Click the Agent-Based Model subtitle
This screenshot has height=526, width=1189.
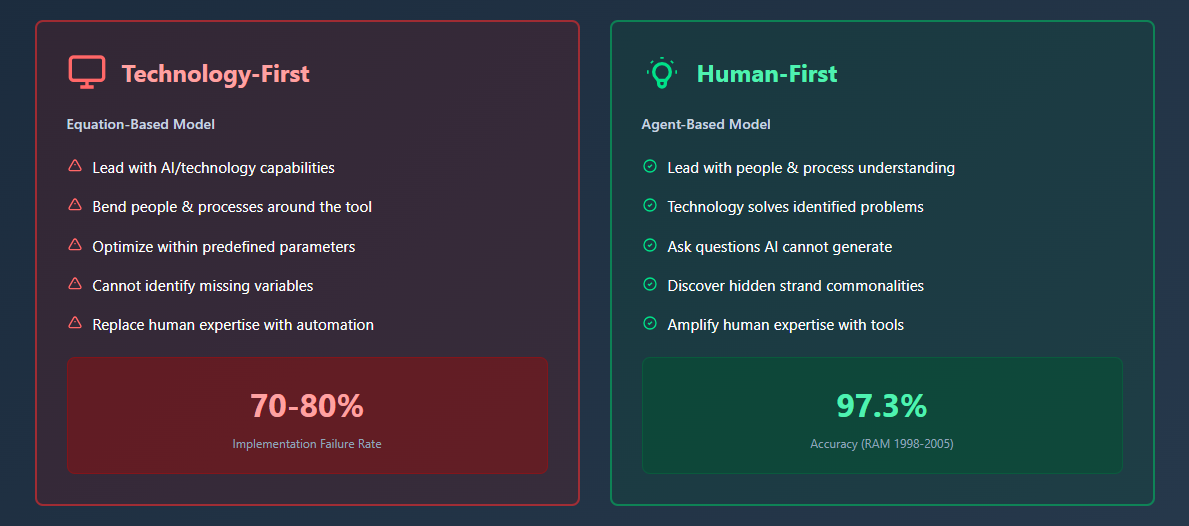tap(706, 125)
